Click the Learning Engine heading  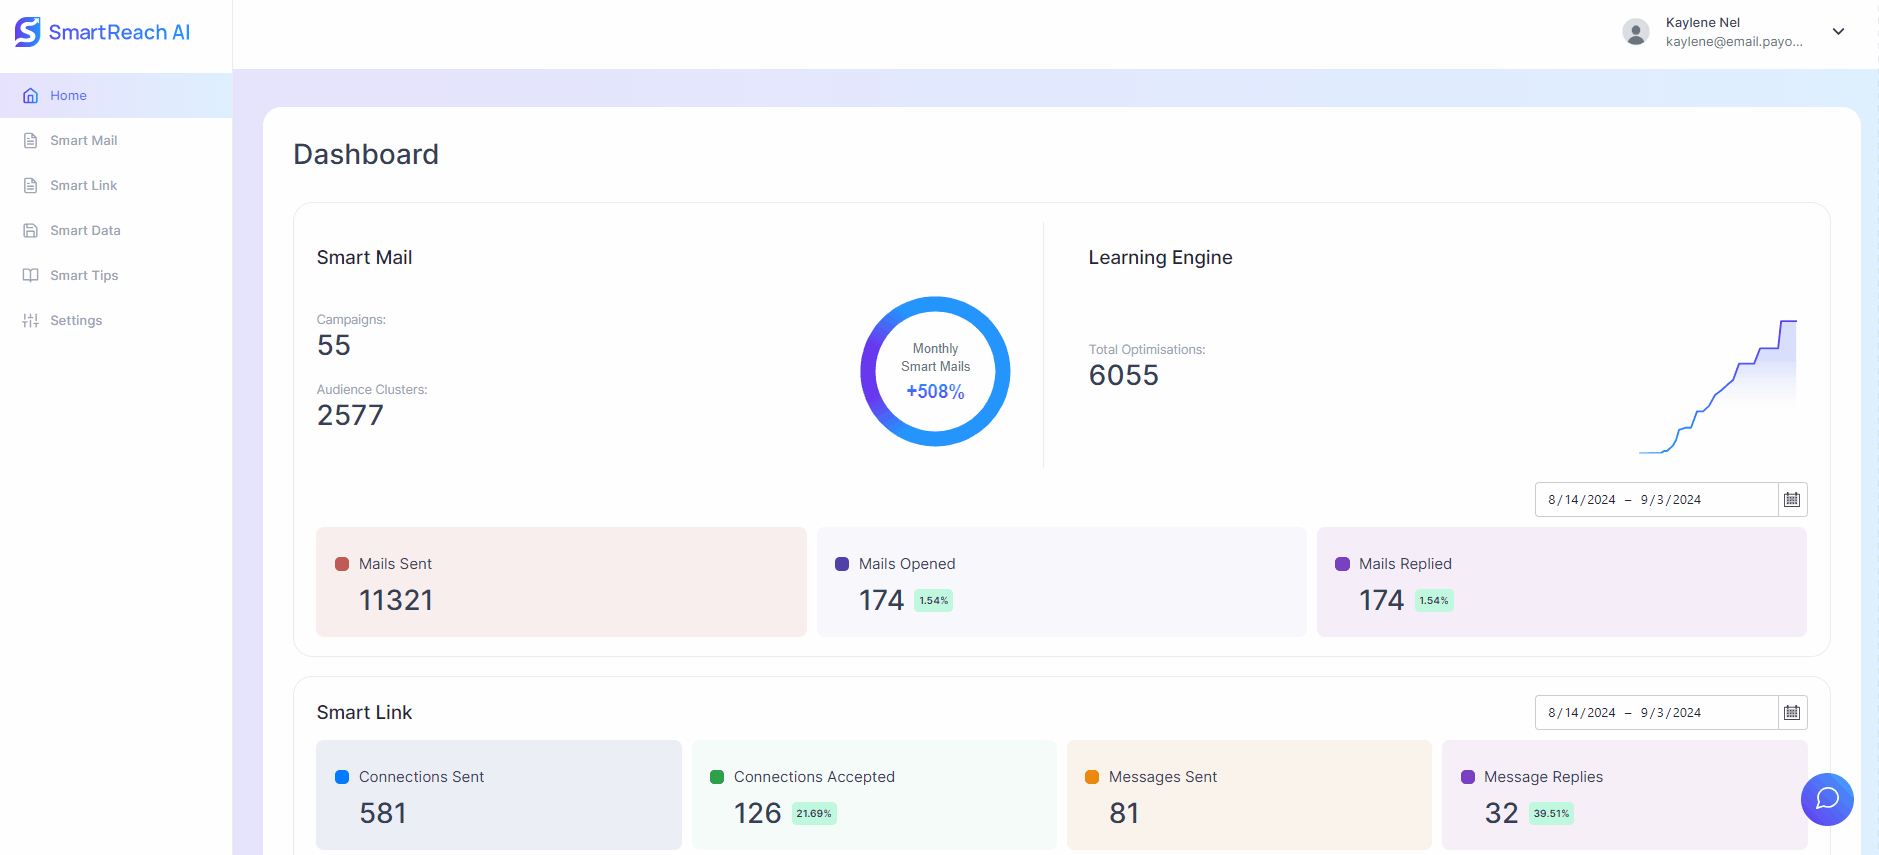point(1160,258)
